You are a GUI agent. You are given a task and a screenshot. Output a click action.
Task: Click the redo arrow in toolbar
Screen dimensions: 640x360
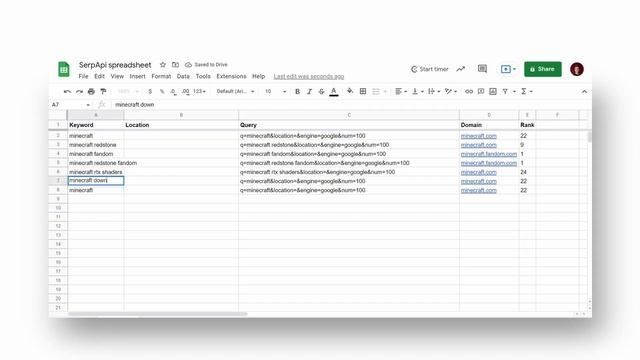79,91
